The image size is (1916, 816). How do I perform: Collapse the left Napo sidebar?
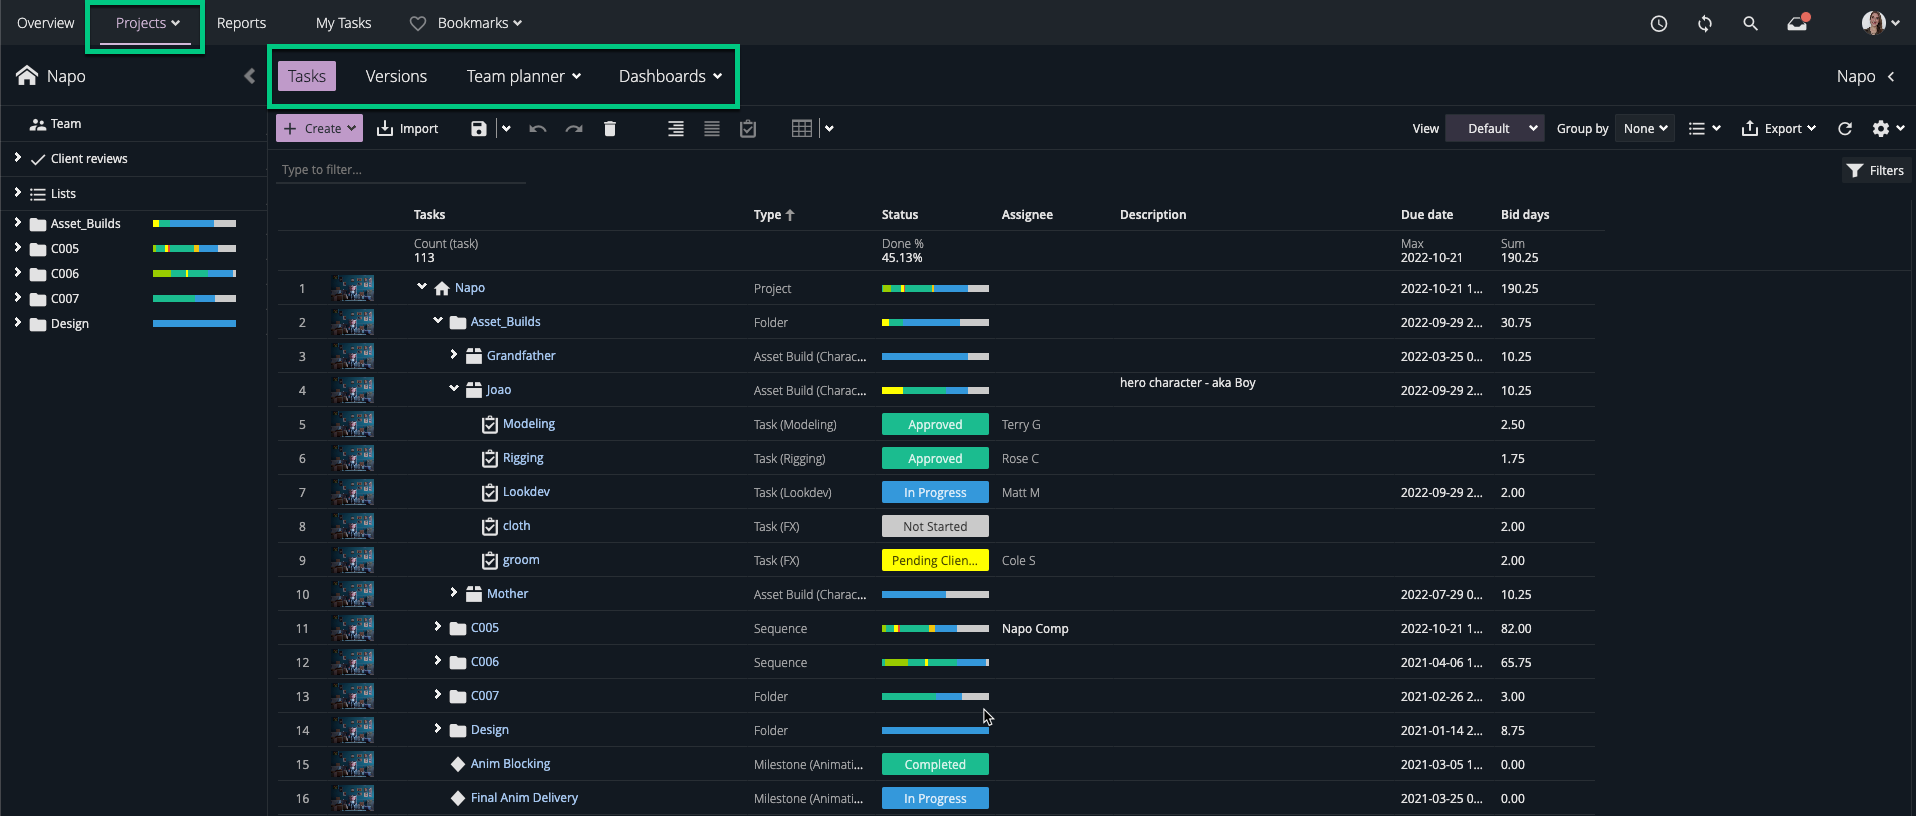click(249, 76)
